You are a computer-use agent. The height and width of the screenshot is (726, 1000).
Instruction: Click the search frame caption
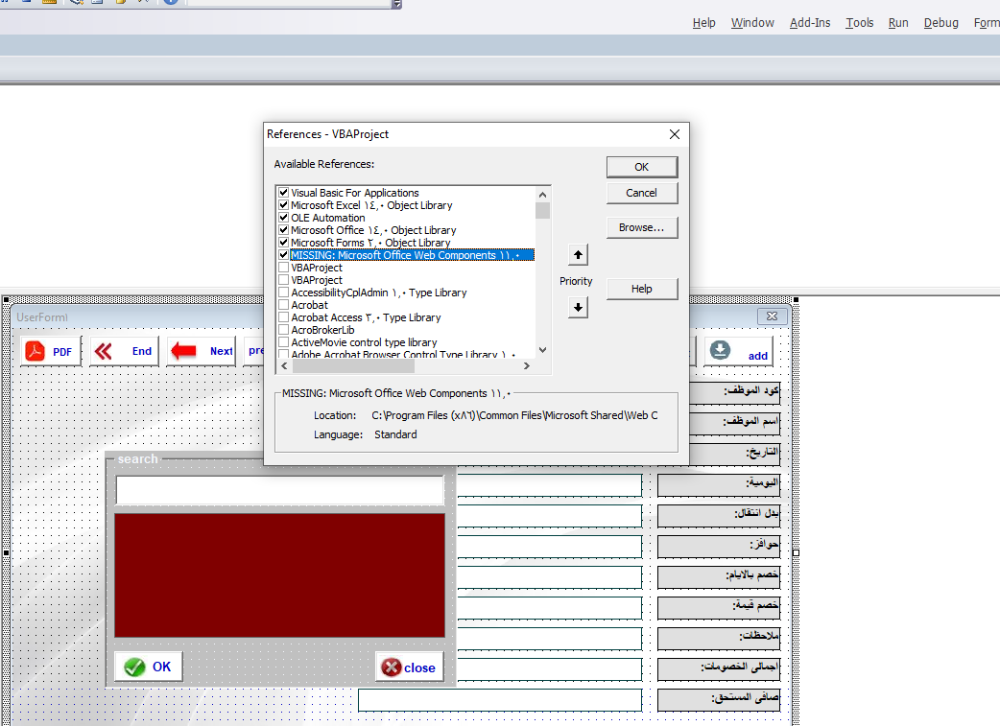[138, 459]
